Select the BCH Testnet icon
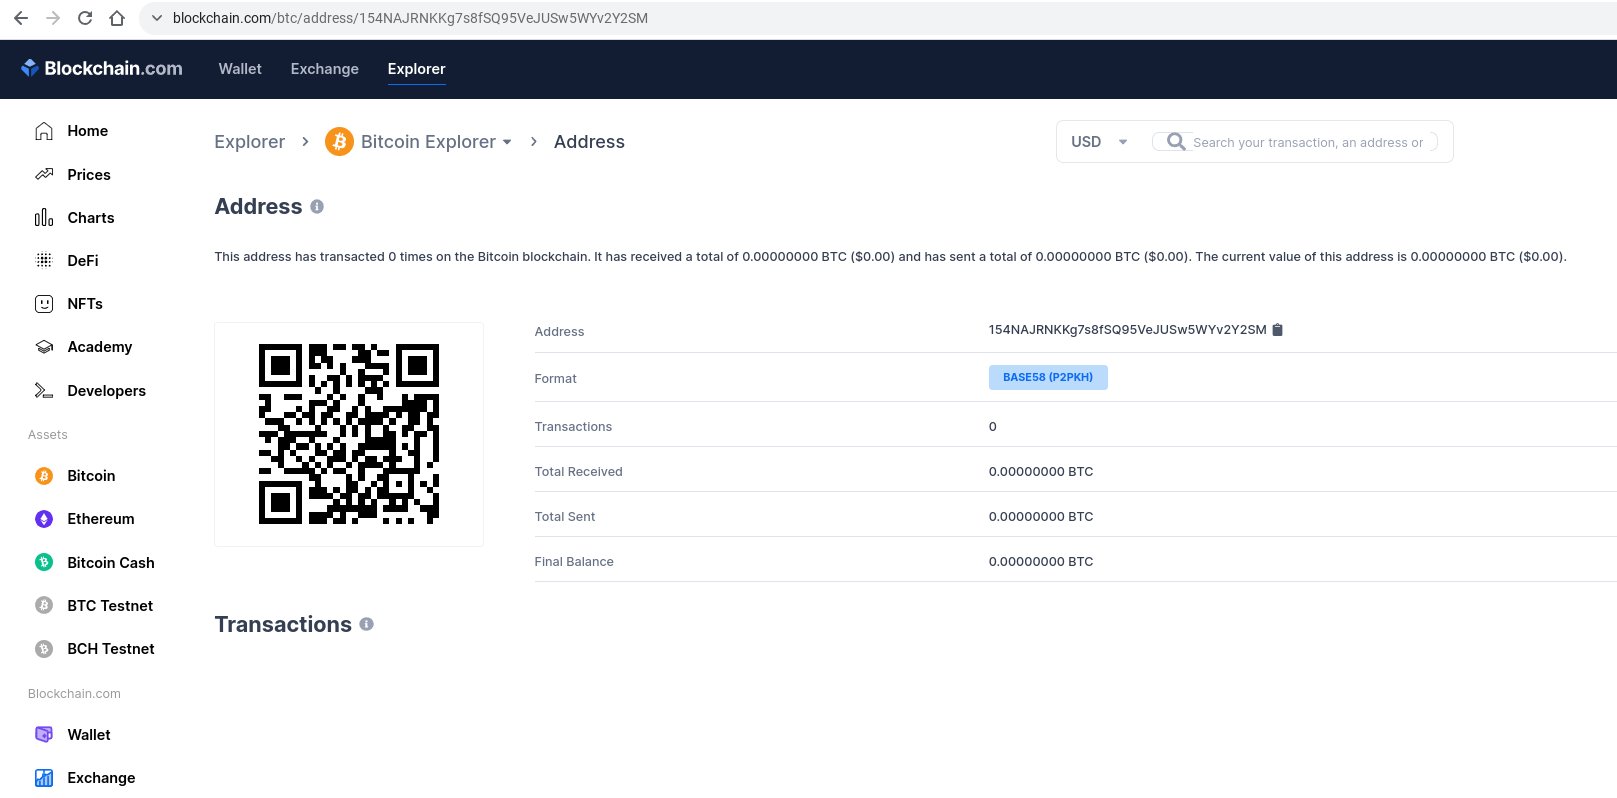 [x=44, y=649]
